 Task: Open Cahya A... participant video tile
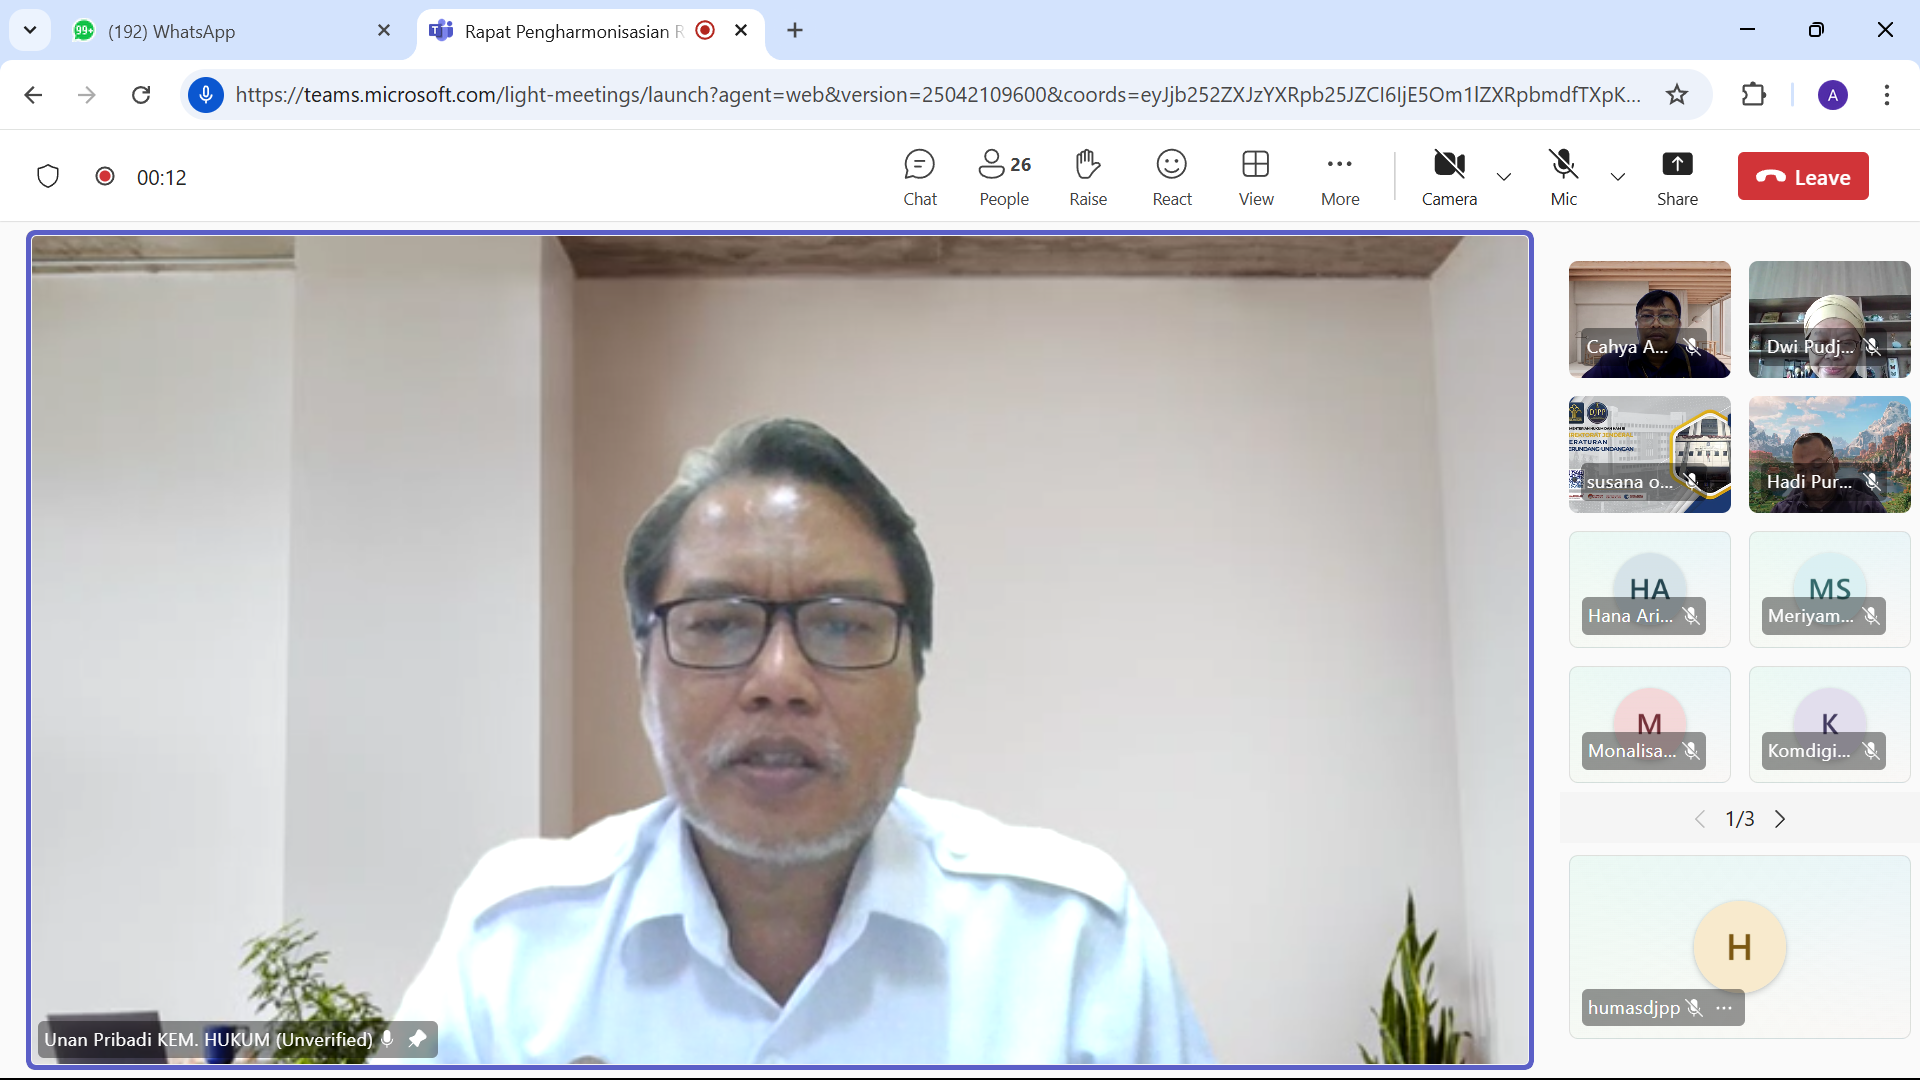click(1649, 319)
